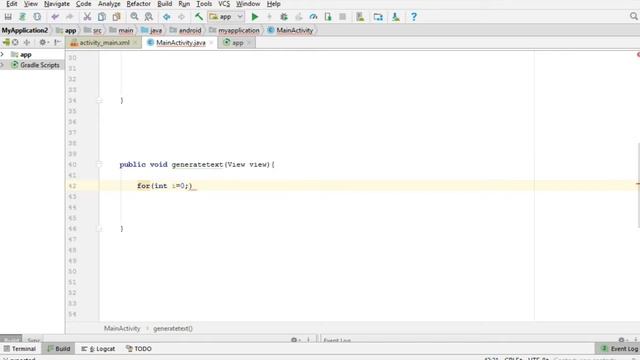Click on the for loop code line 42
The width and height of the screenshot is (640, 360).
(164, 186)
